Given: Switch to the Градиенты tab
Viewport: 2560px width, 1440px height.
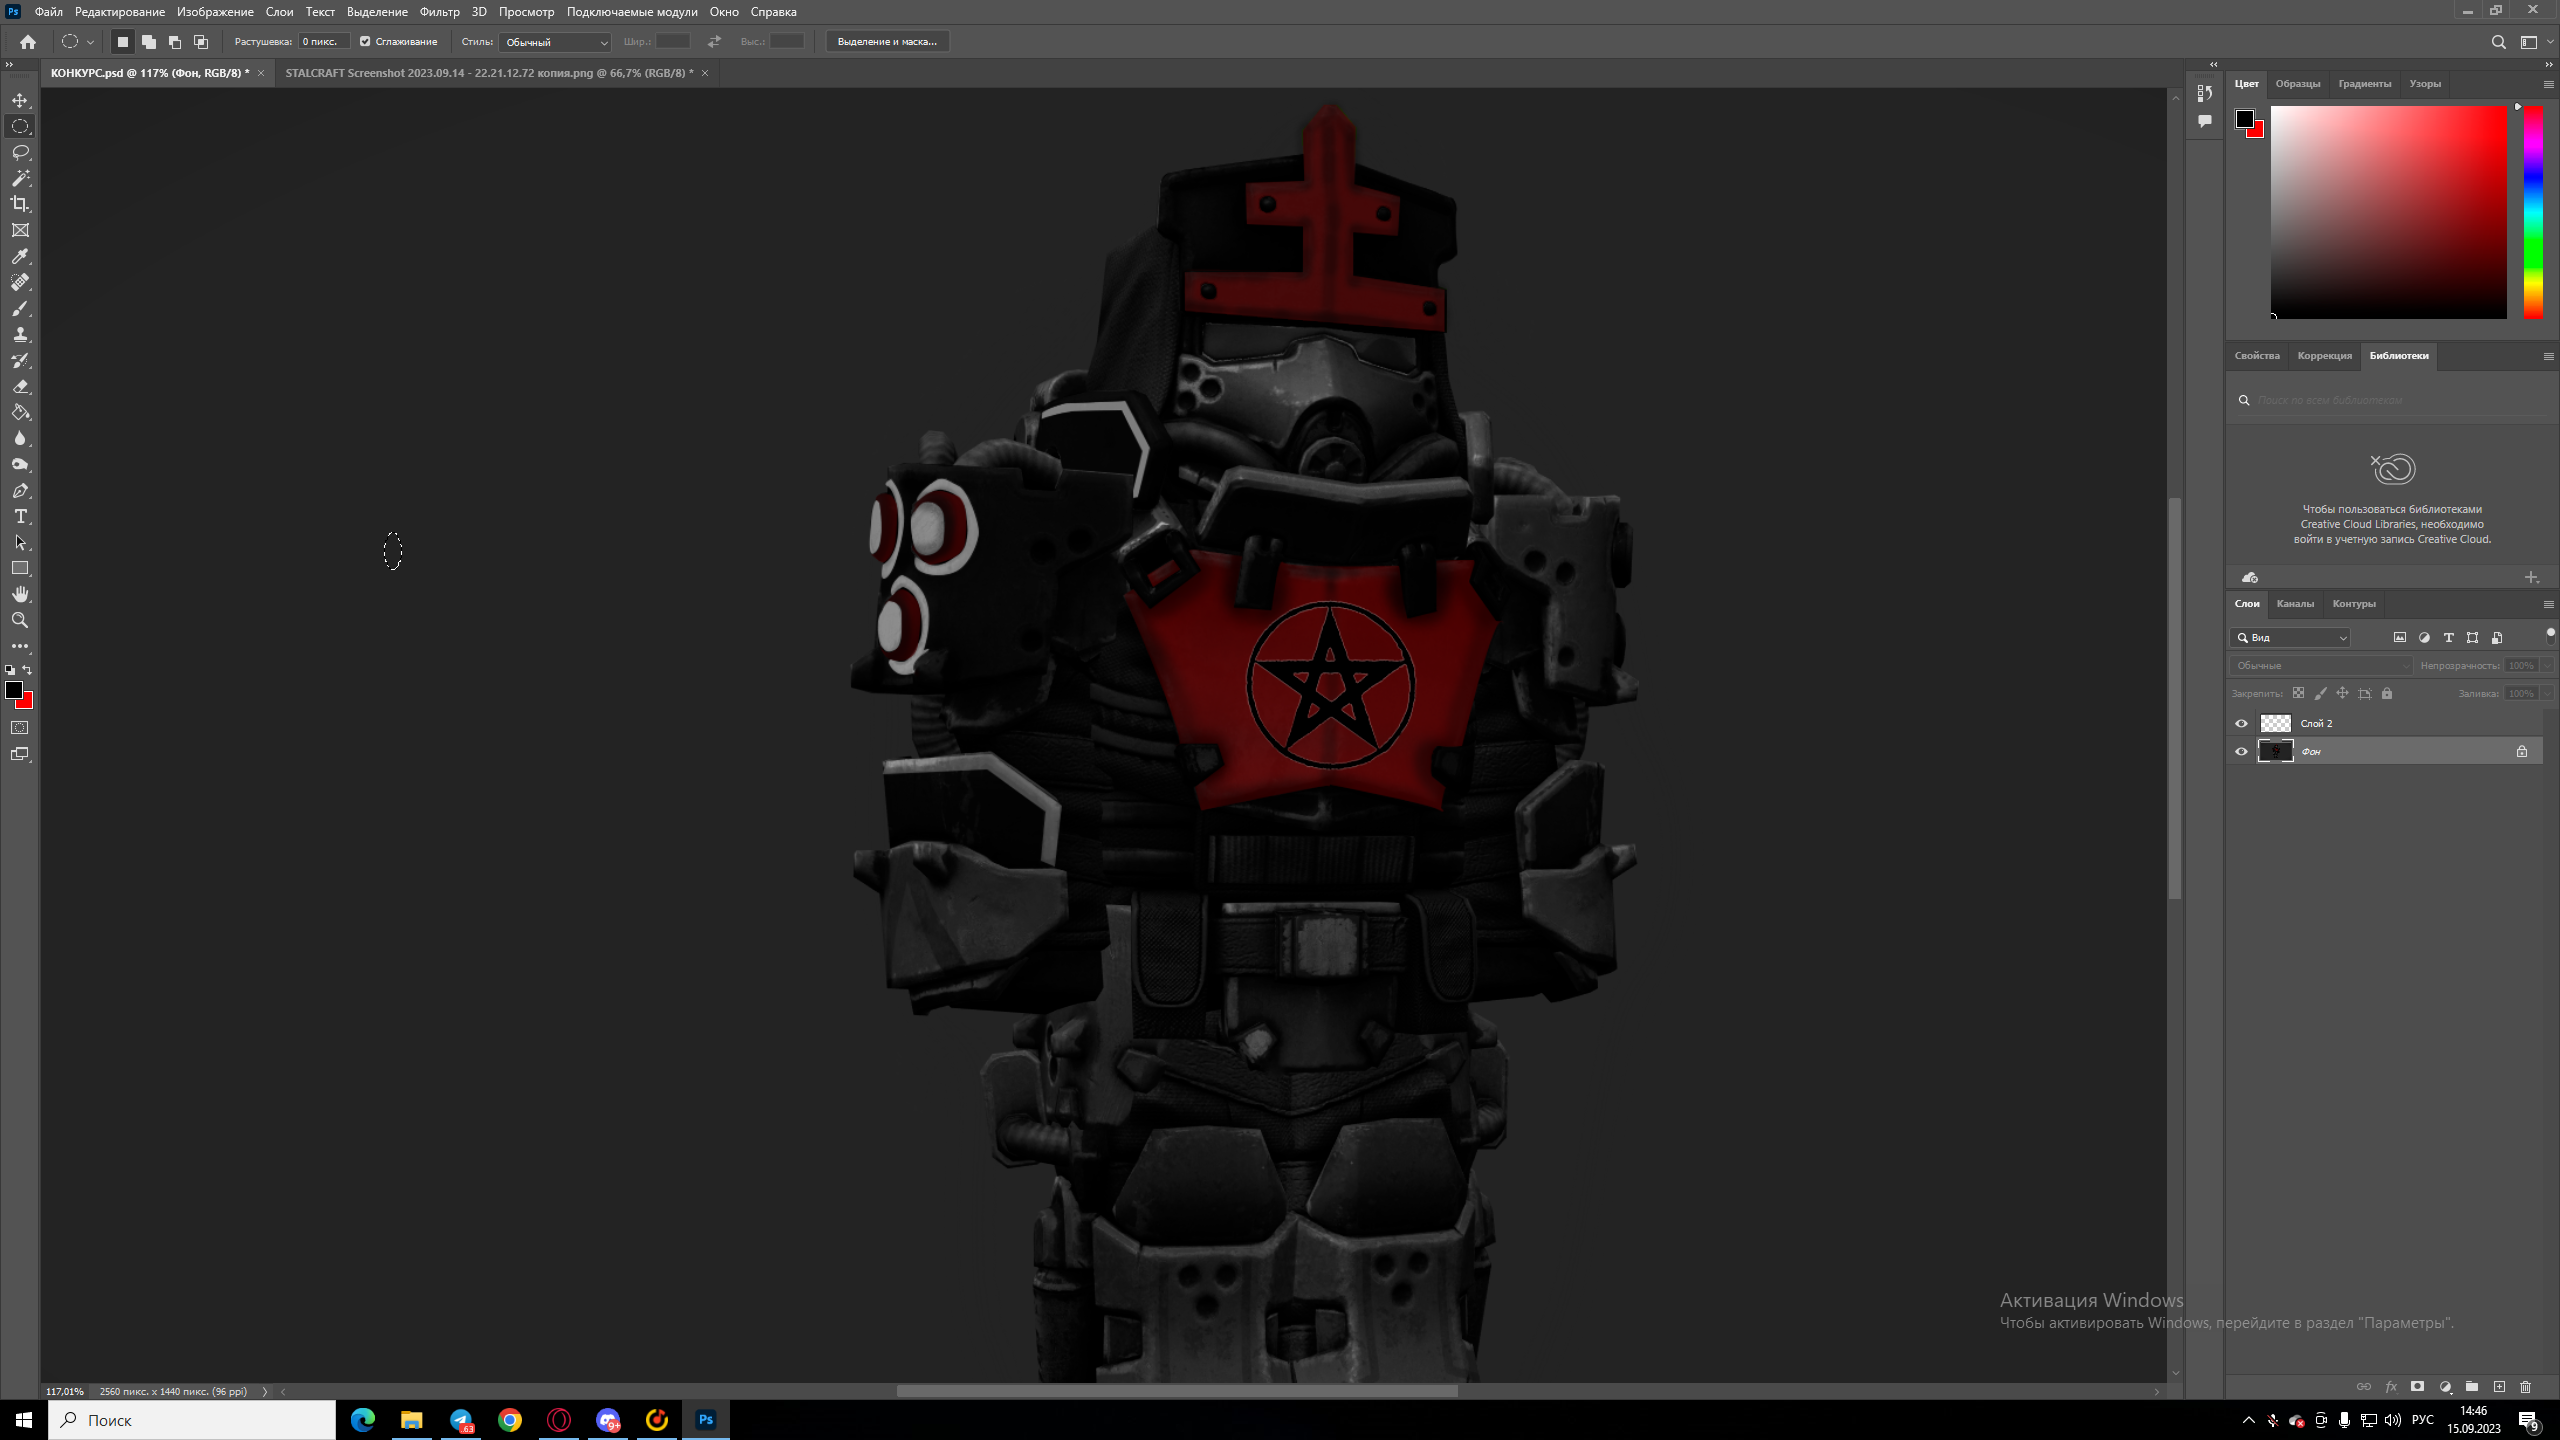Looking at the screenshot, I should (x=2365, y=84).
